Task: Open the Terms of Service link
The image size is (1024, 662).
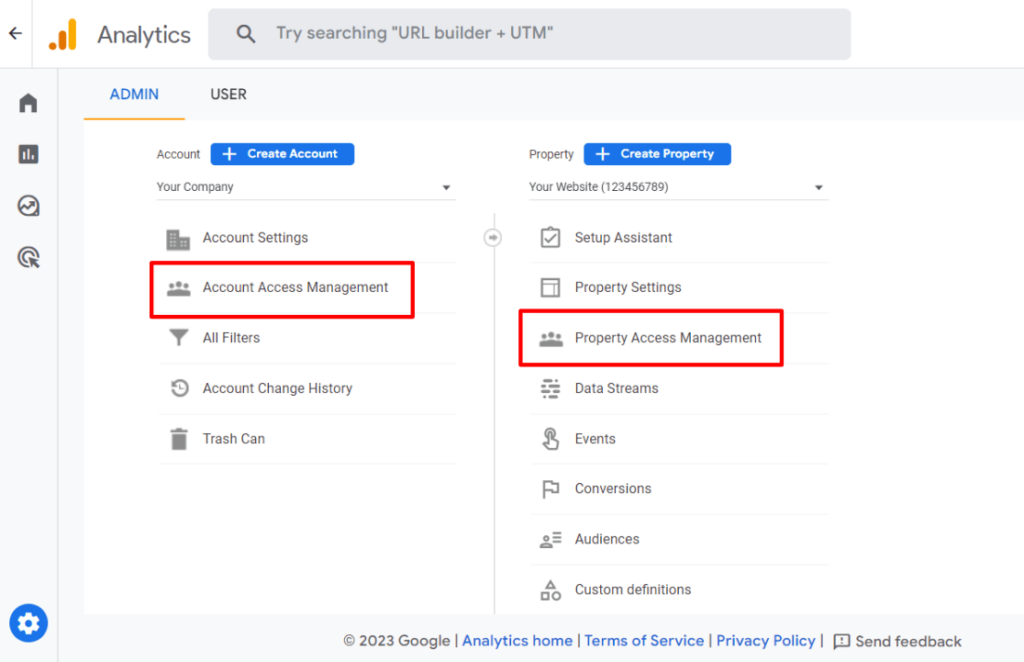Action: coord(644,641)
